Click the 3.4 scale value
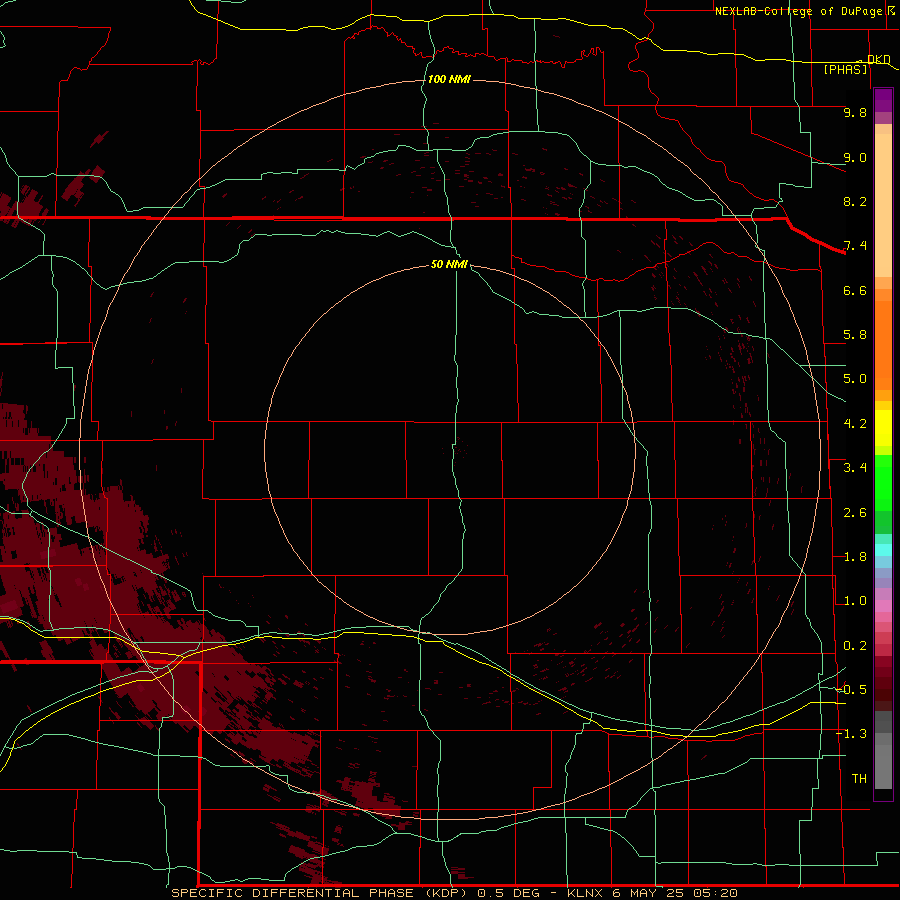 coord(855,468)
